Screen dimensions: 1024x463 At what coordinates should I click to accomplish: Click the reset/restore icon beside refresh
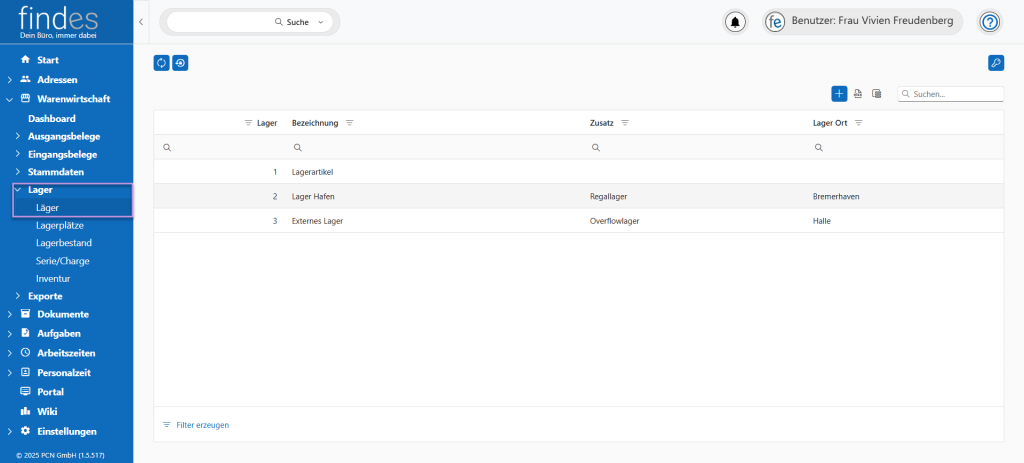click(180, 63)
